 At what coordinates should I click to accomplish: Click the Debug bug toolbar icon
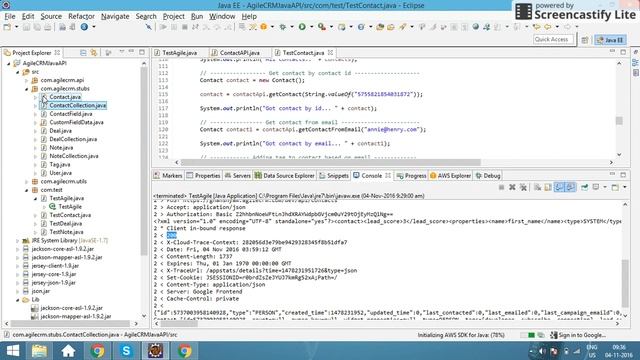click(x=282, y=27)
